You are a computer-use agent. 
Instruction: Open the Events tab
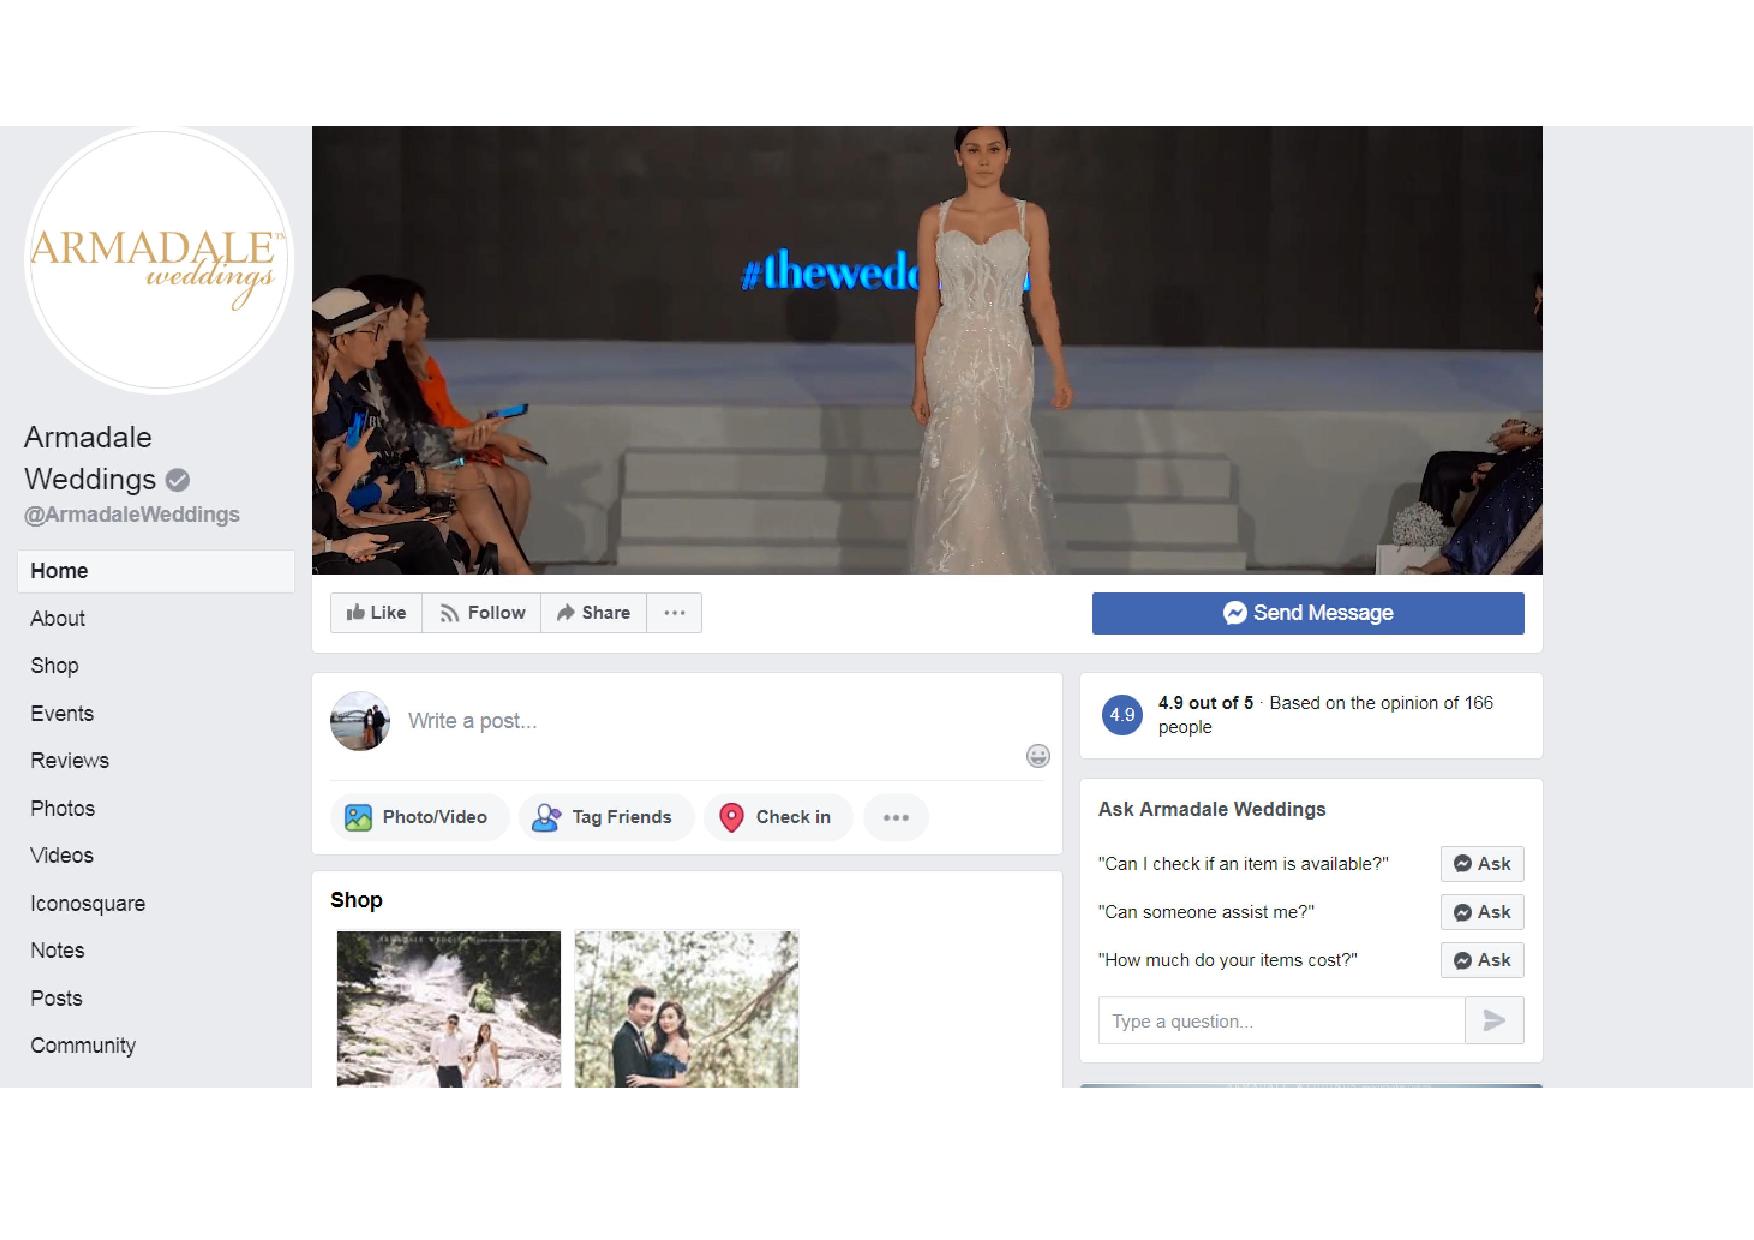tap(62, 714)
